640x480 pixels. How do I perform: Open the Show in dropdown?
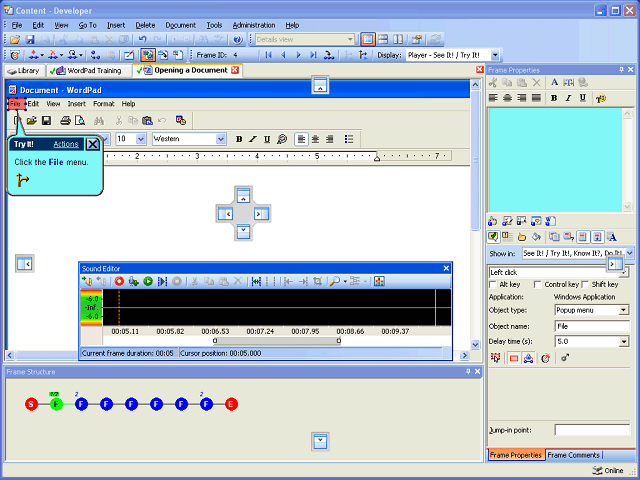click(x=630, y=253)
